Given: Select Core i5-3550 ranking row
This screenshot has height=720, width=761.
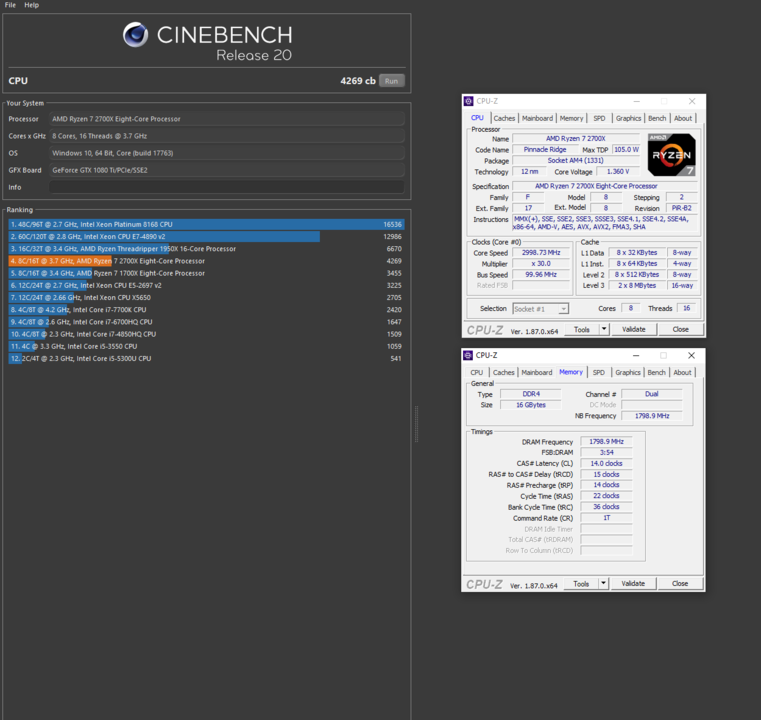Looking at the screenshot, I should coord(206,346).
